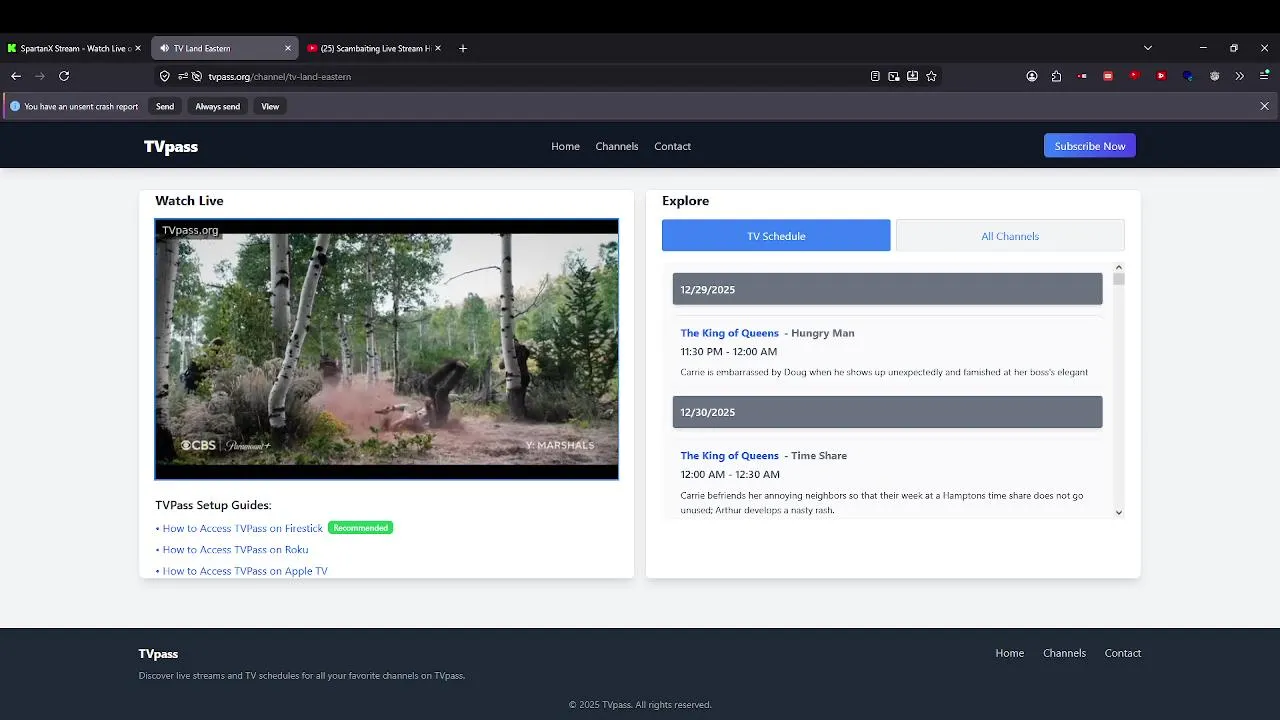Send the unsent crash report
This screenshot has width=1280, height=720.
coord(165,106)
